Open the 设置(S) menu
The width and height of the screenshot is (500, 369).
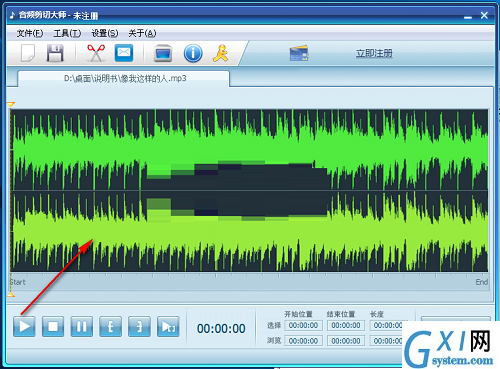[x=105, y=33]
